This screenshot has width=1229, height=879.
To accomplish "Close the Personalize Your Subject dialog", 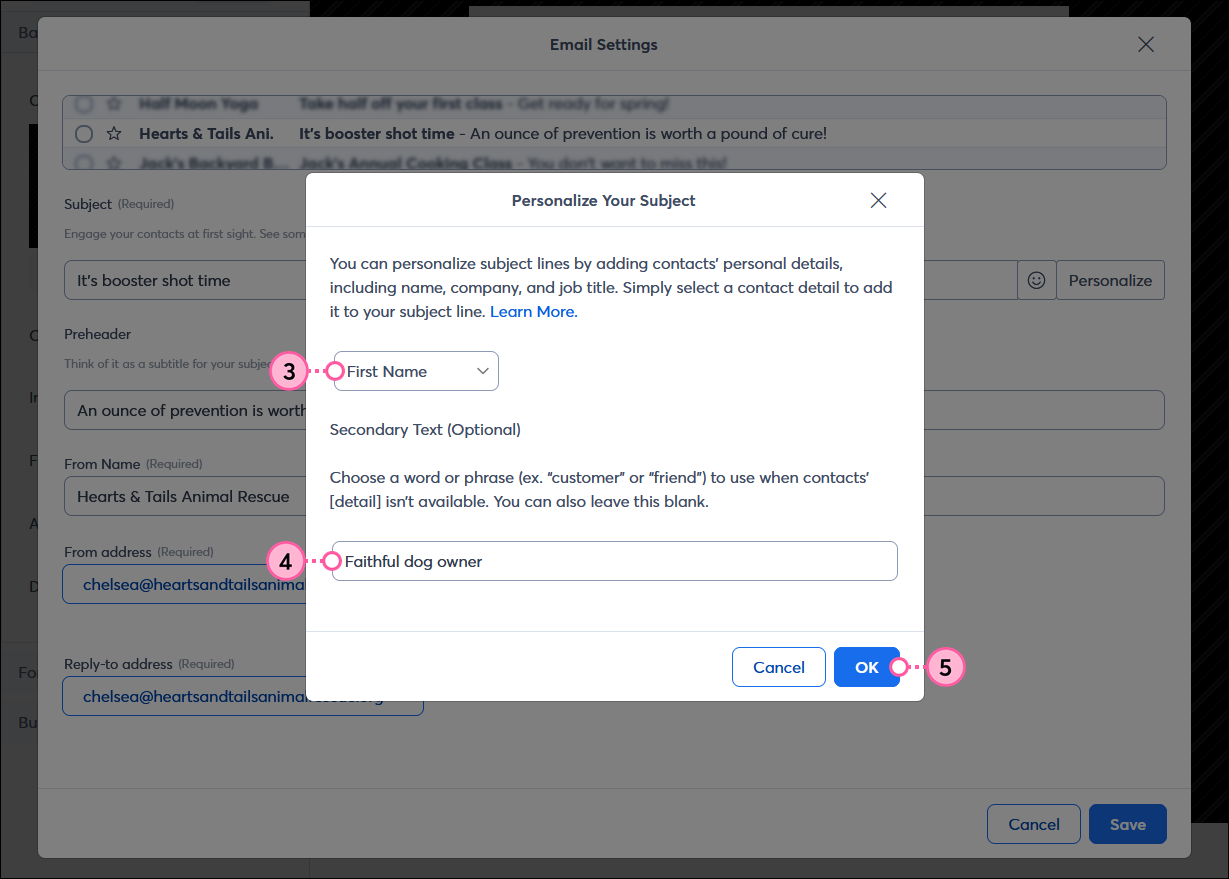I will click(x=878, y=200).
